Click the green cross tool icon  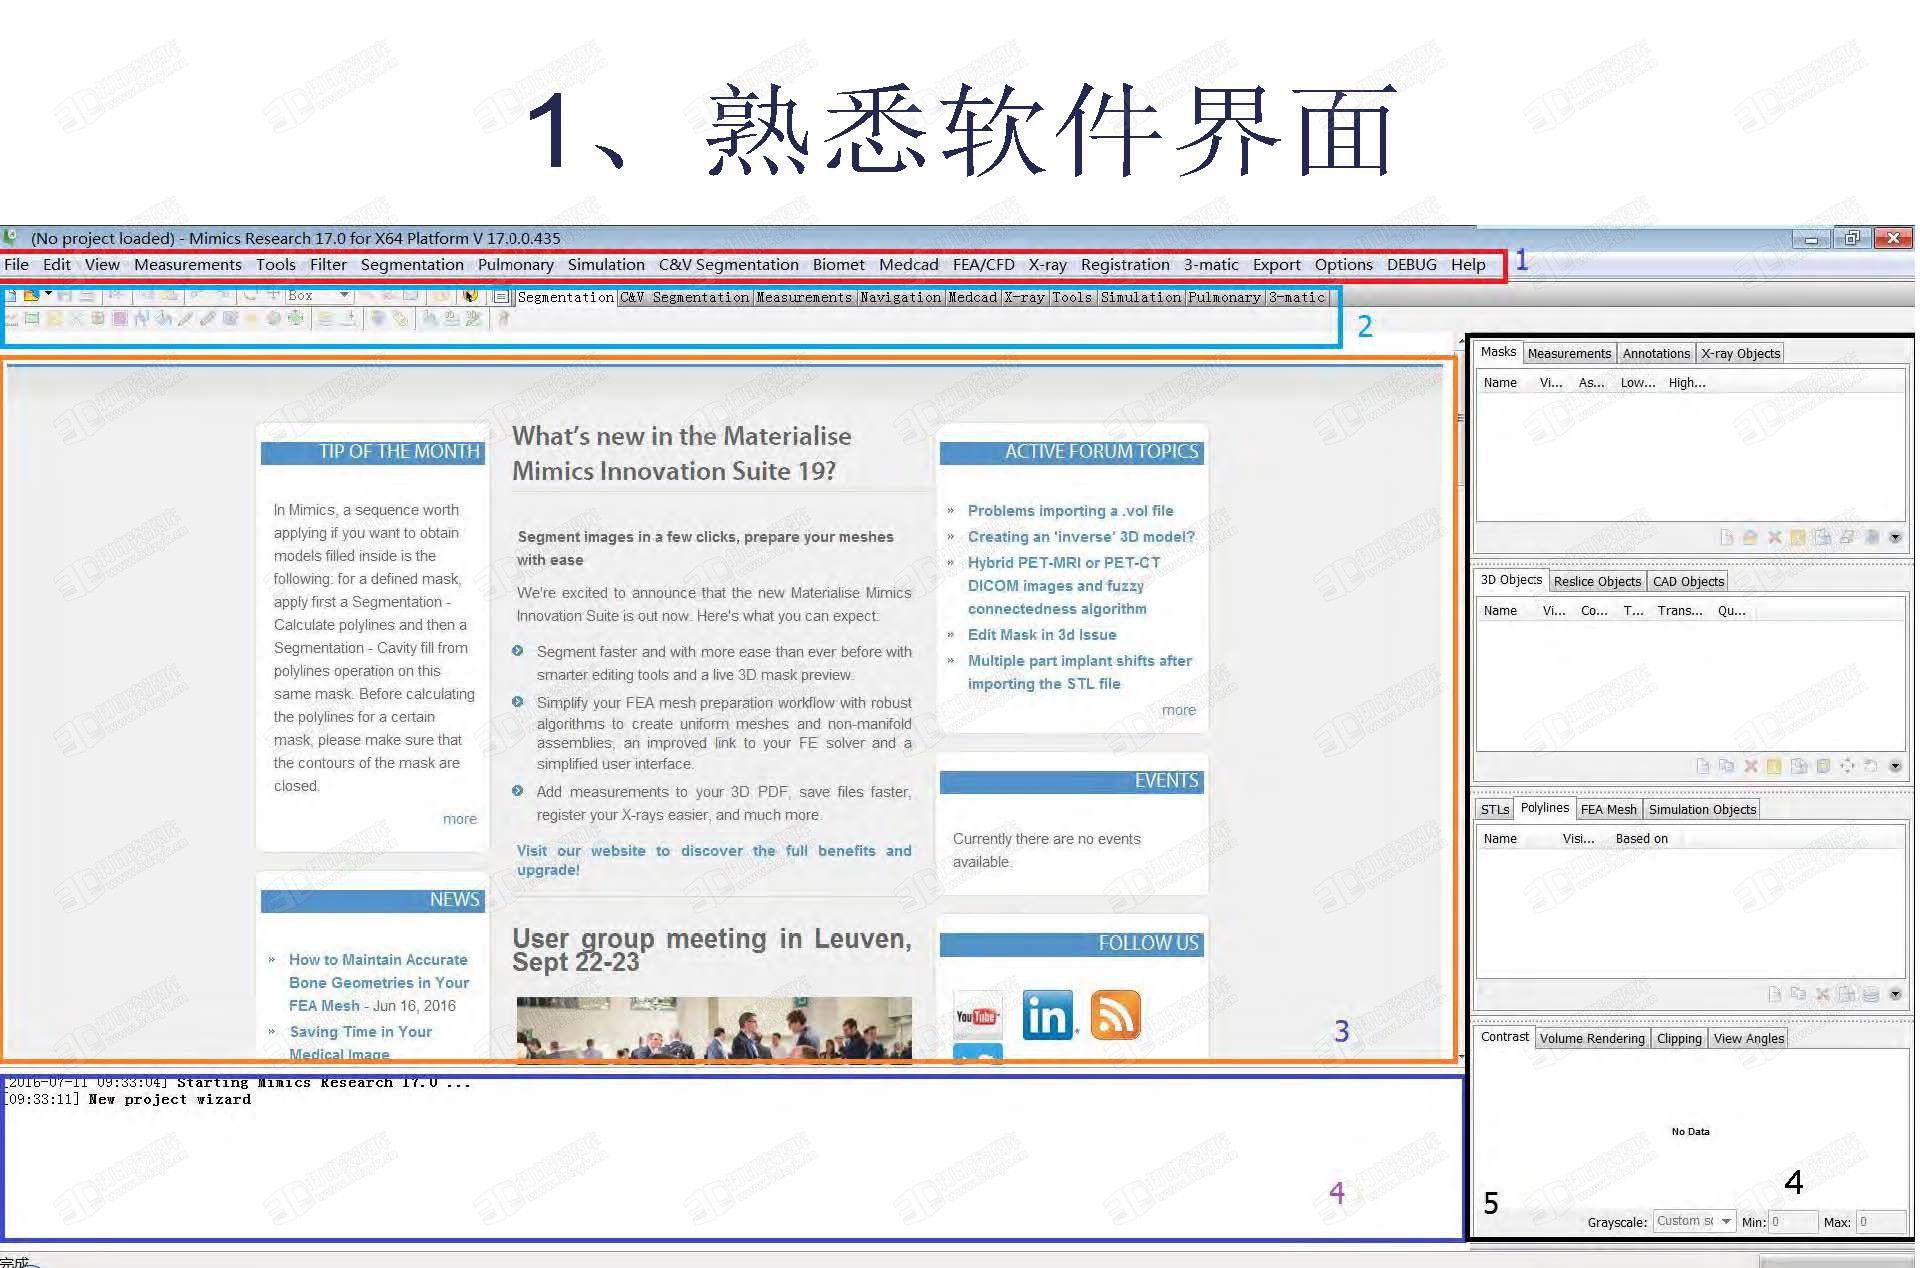click(x=296, y=319)
